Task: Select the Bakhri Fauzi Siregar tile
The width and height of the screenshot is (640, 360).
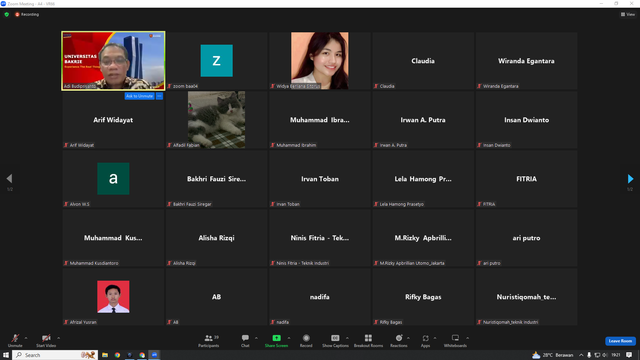Action: pos(216,178)
